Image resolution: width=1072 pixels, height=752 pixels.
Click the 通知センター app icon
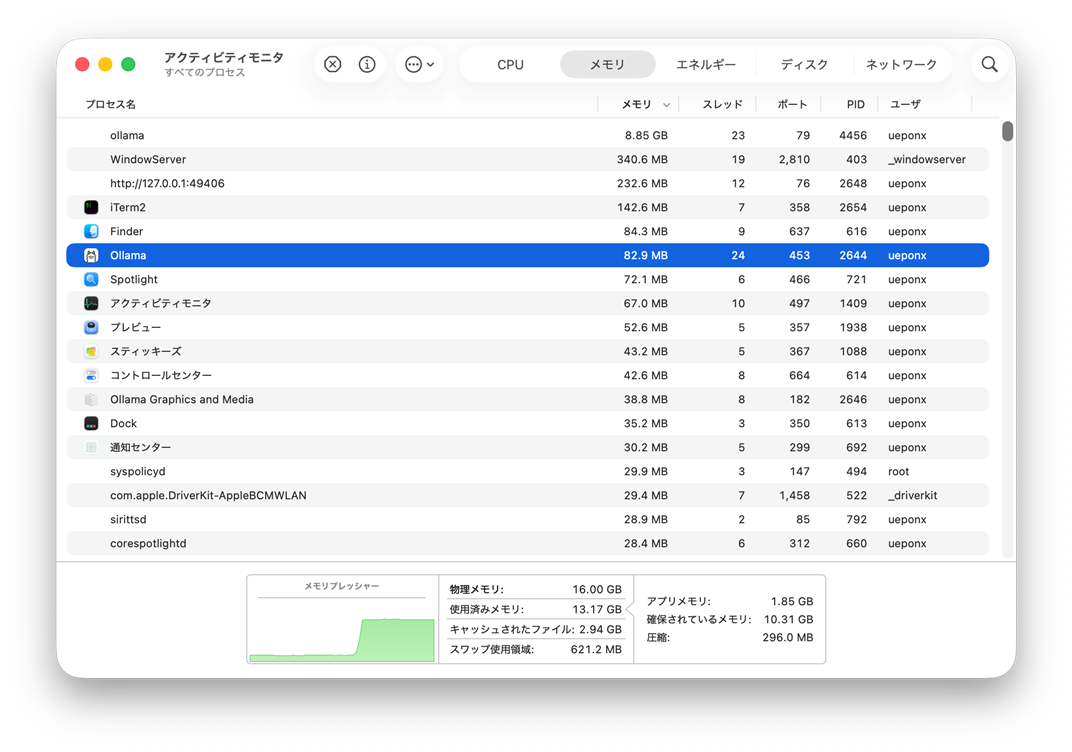pyautogui.click(x=91, y=447)
